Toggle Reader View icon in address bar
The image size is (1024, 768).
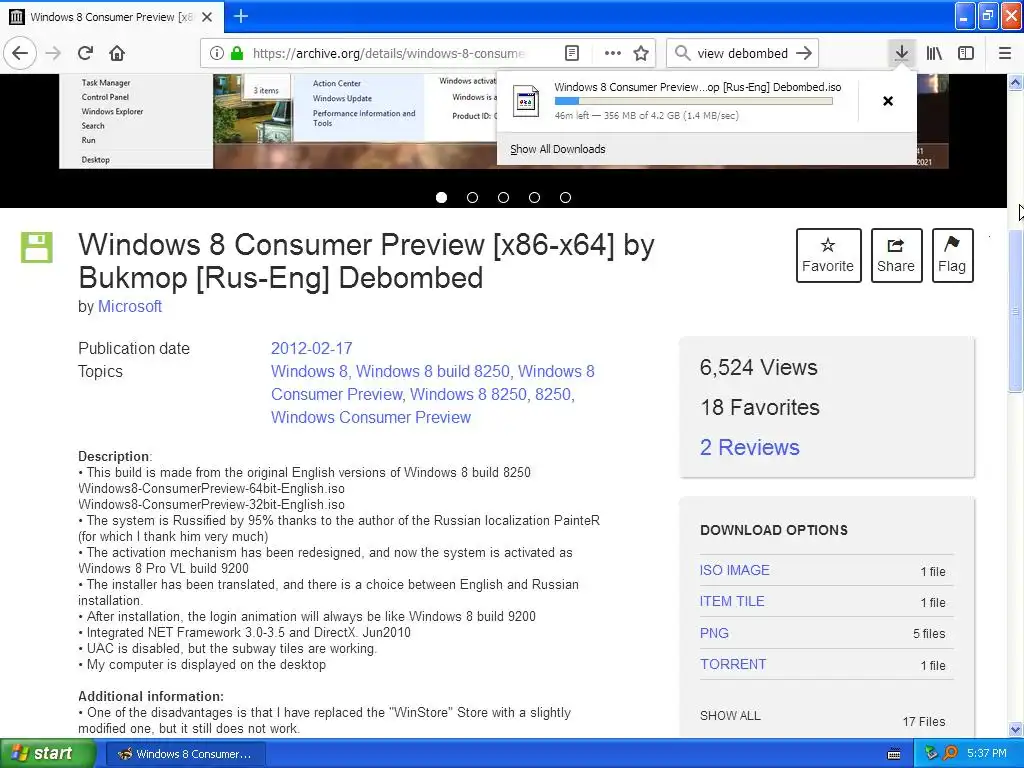571,53
